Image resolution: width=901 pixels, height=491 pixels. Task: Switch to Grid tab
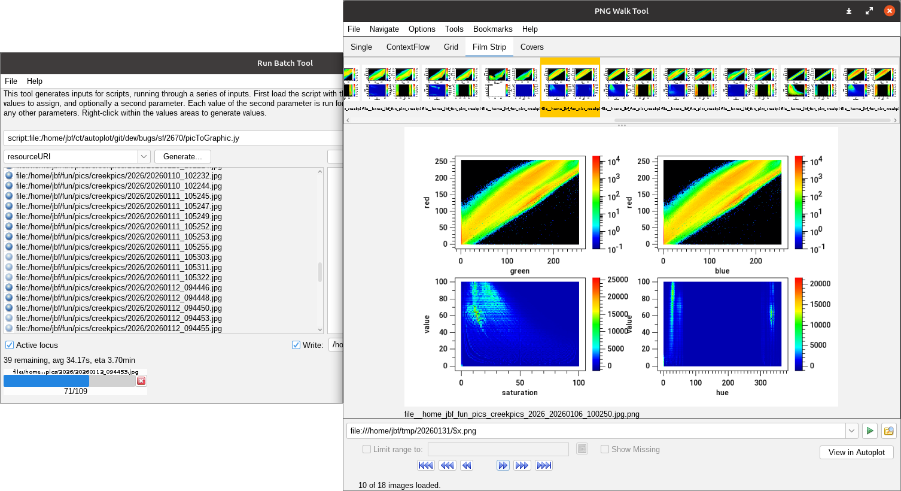[x=450, y=47]
